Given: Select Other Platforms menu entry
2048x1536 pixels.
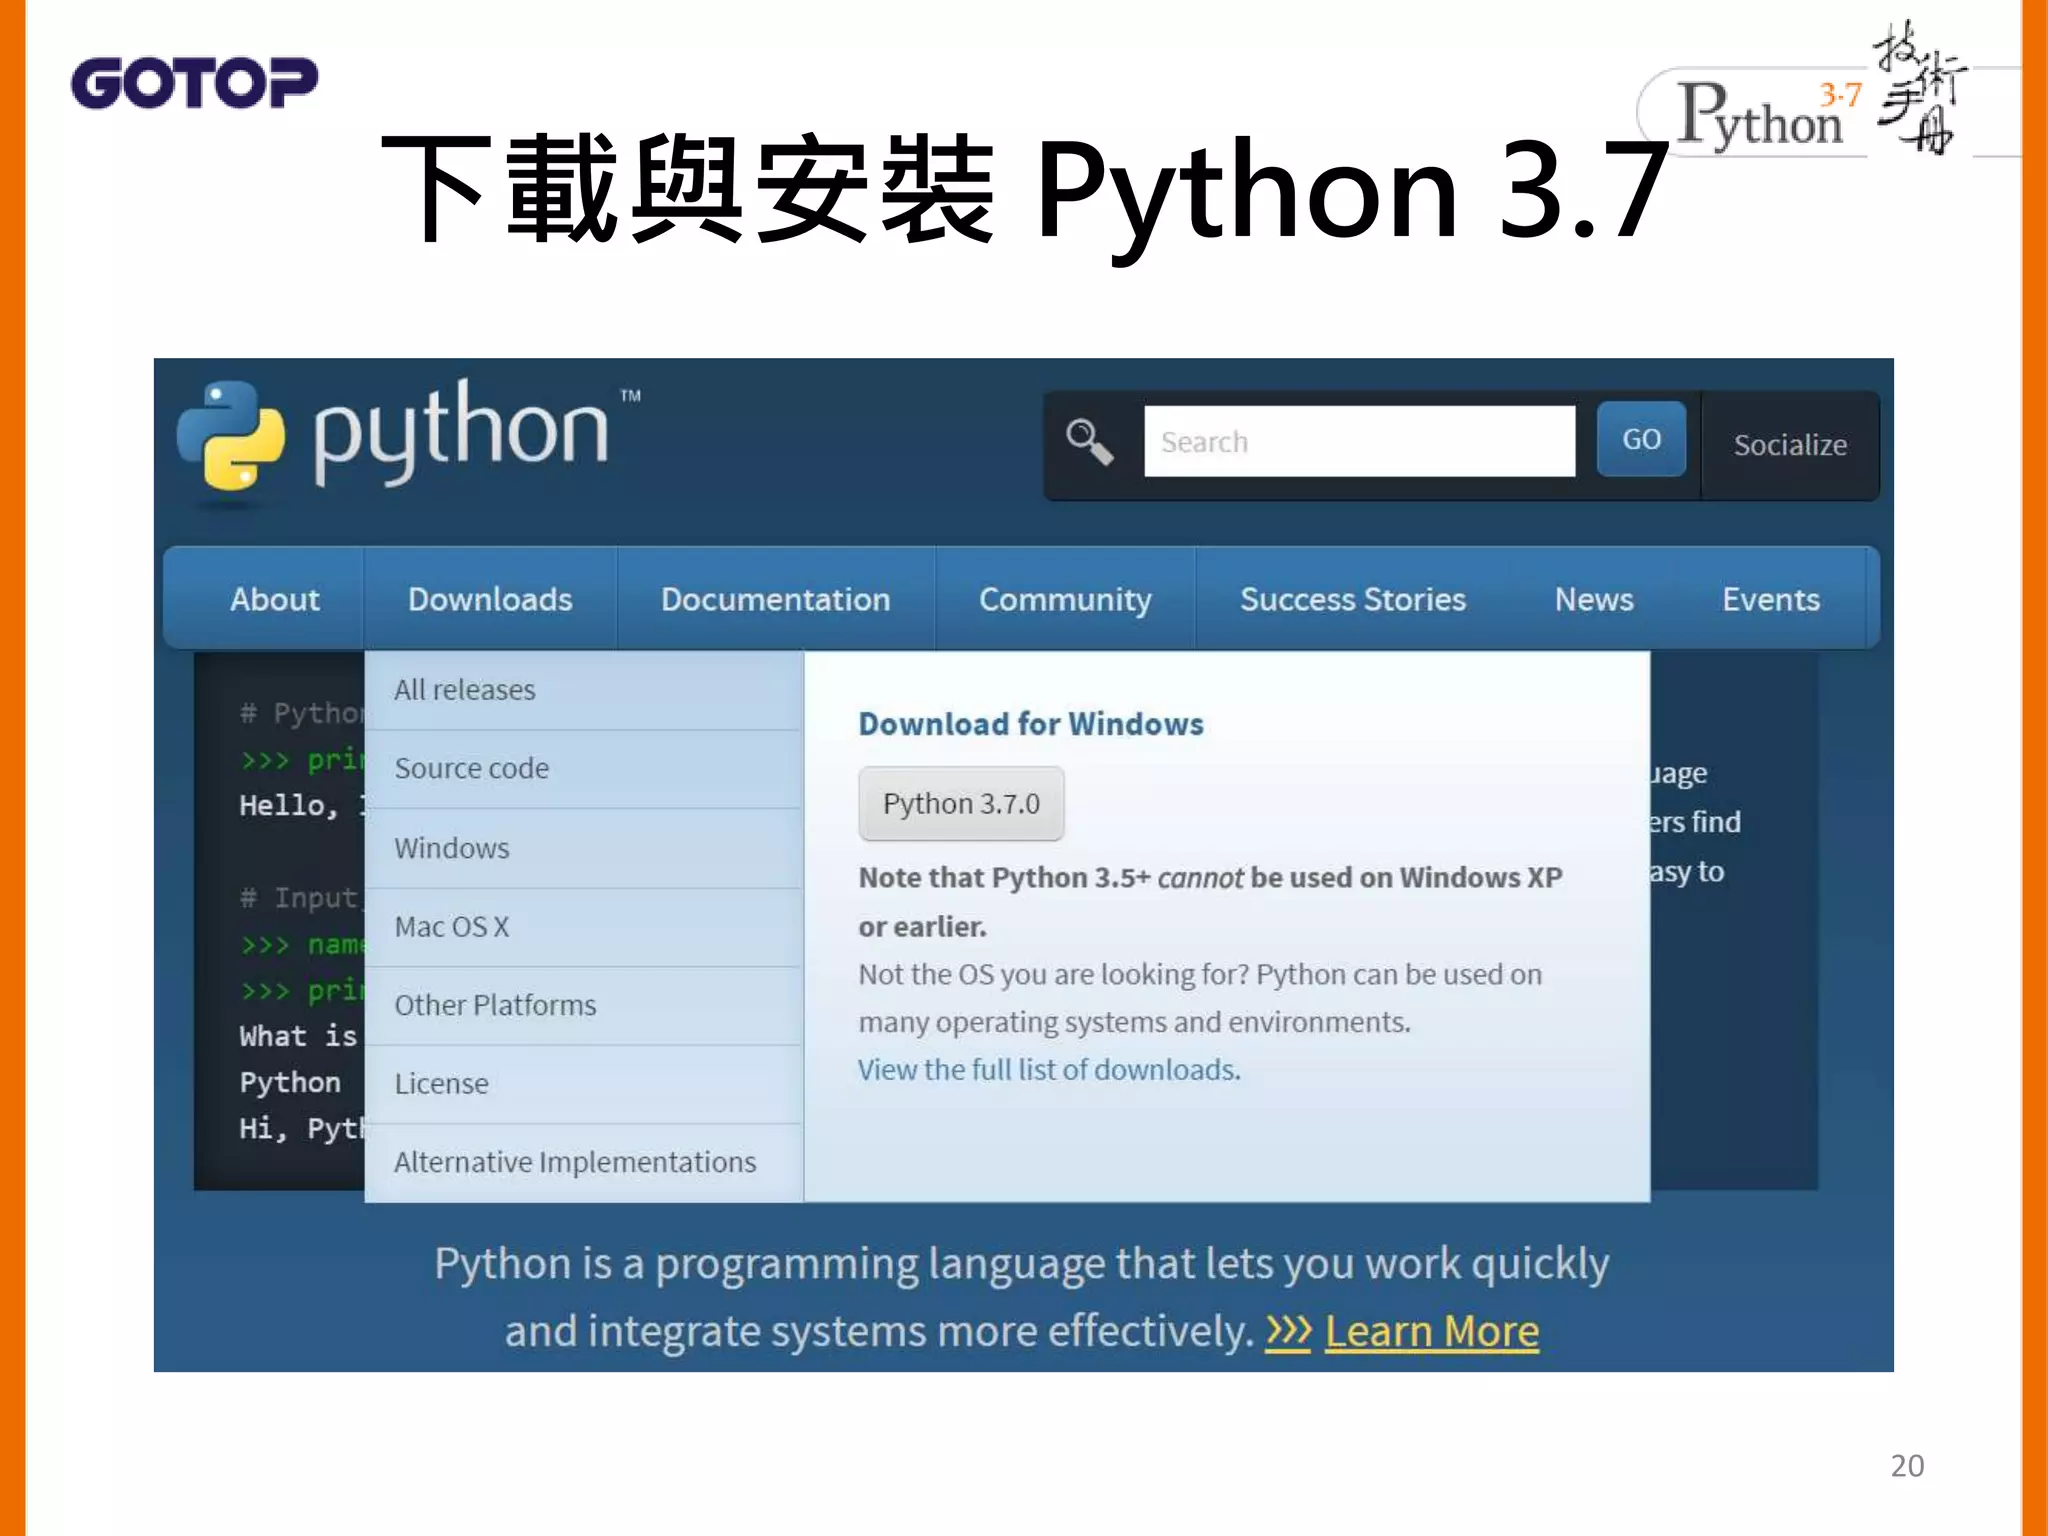Looking at the screenshot, I should click(584, 1005).
